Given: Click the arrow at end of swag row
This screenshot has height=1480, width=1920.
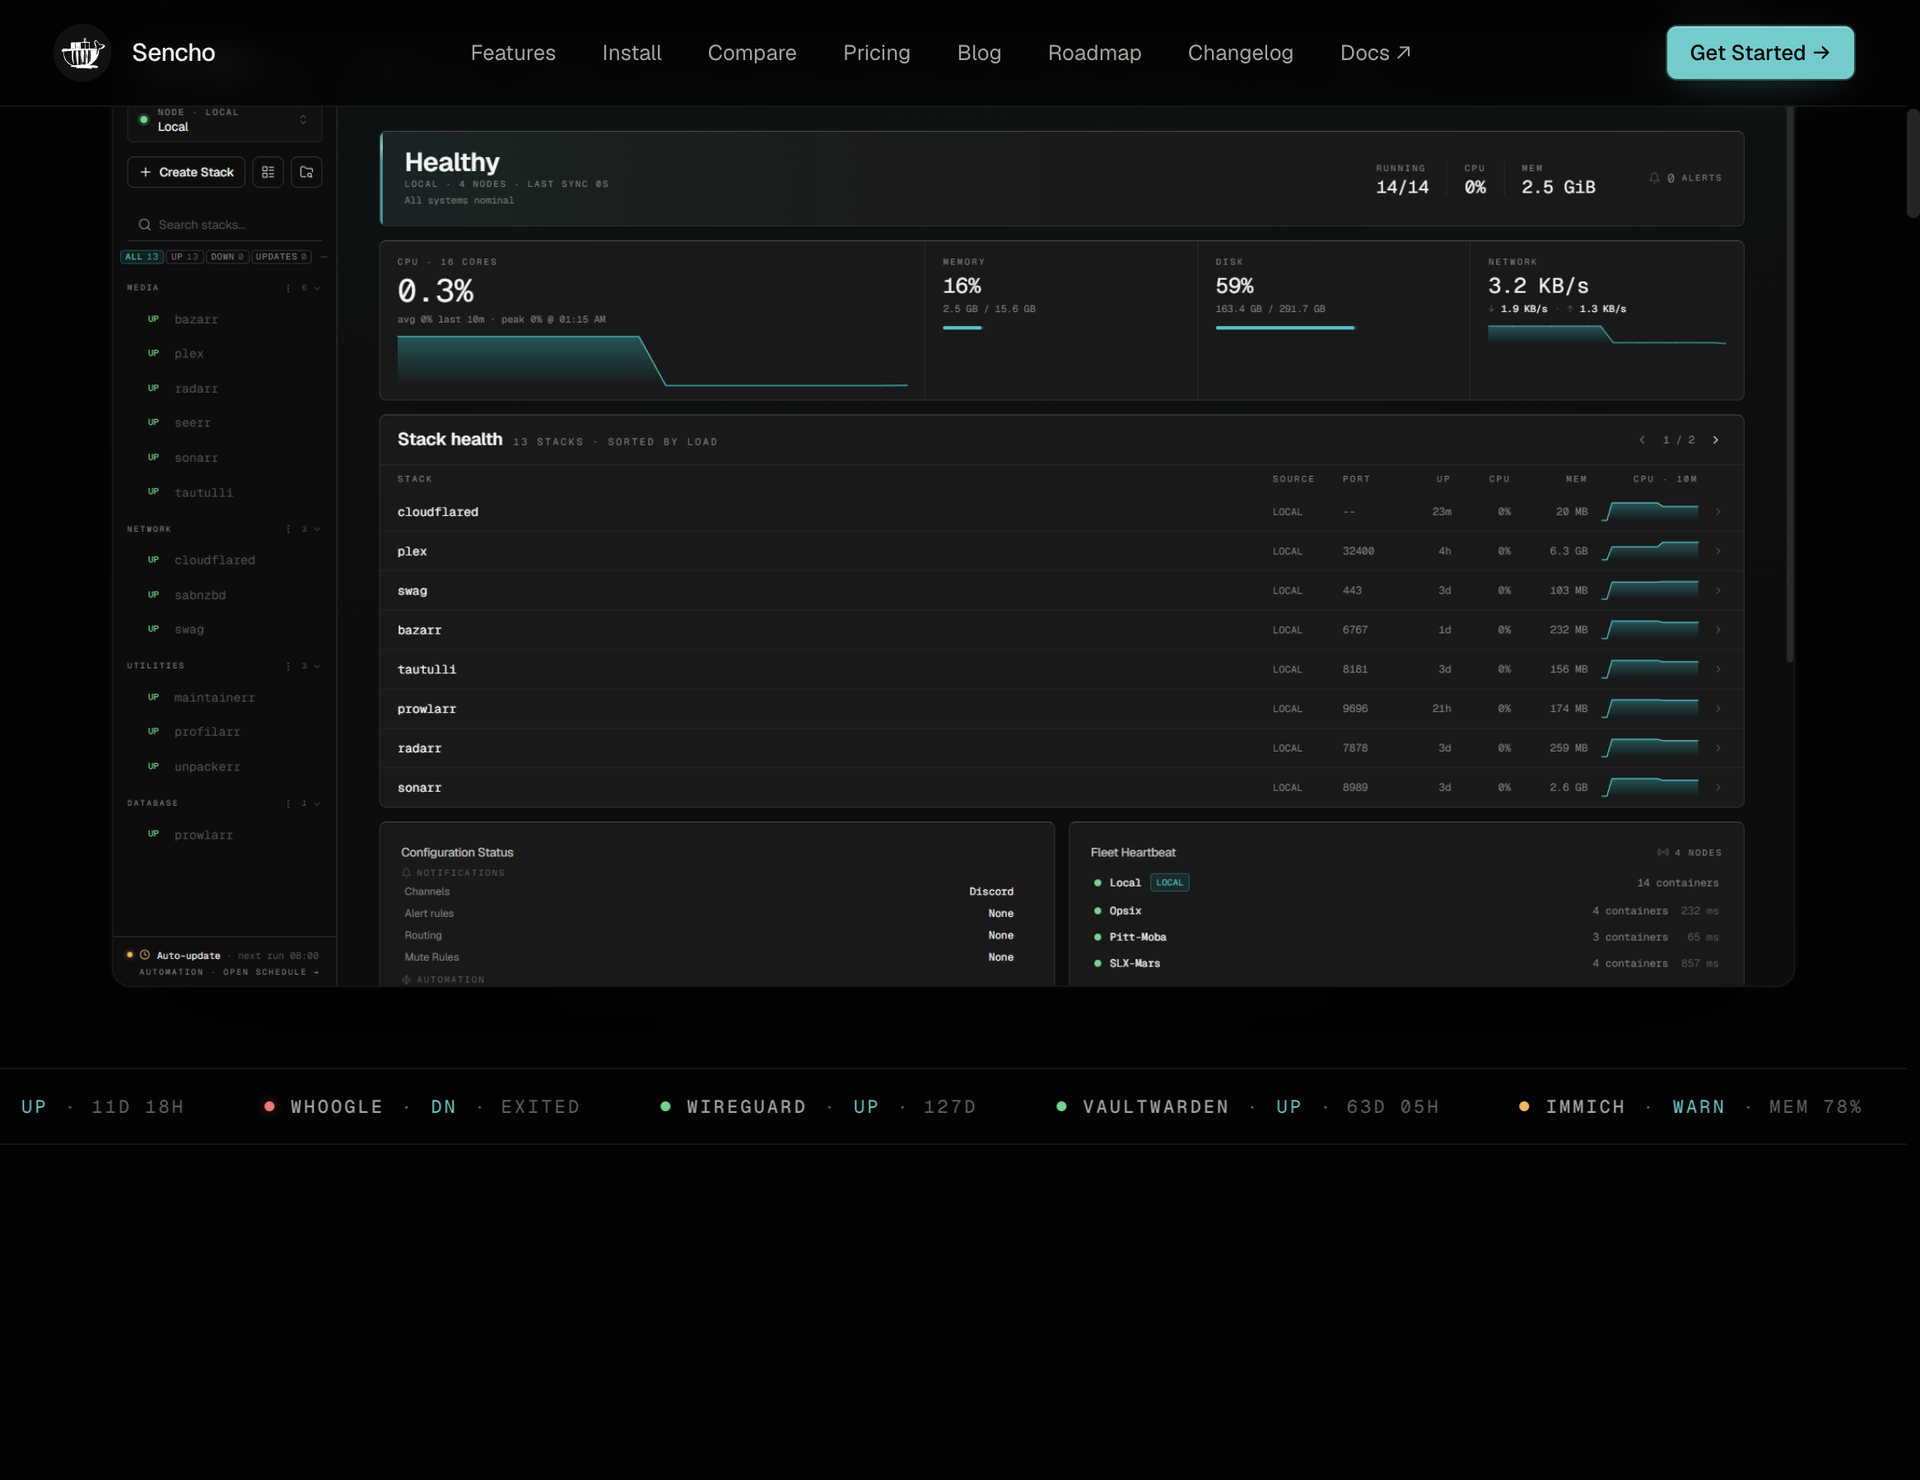Looking at the screenshot, I should pos(1718,591).
